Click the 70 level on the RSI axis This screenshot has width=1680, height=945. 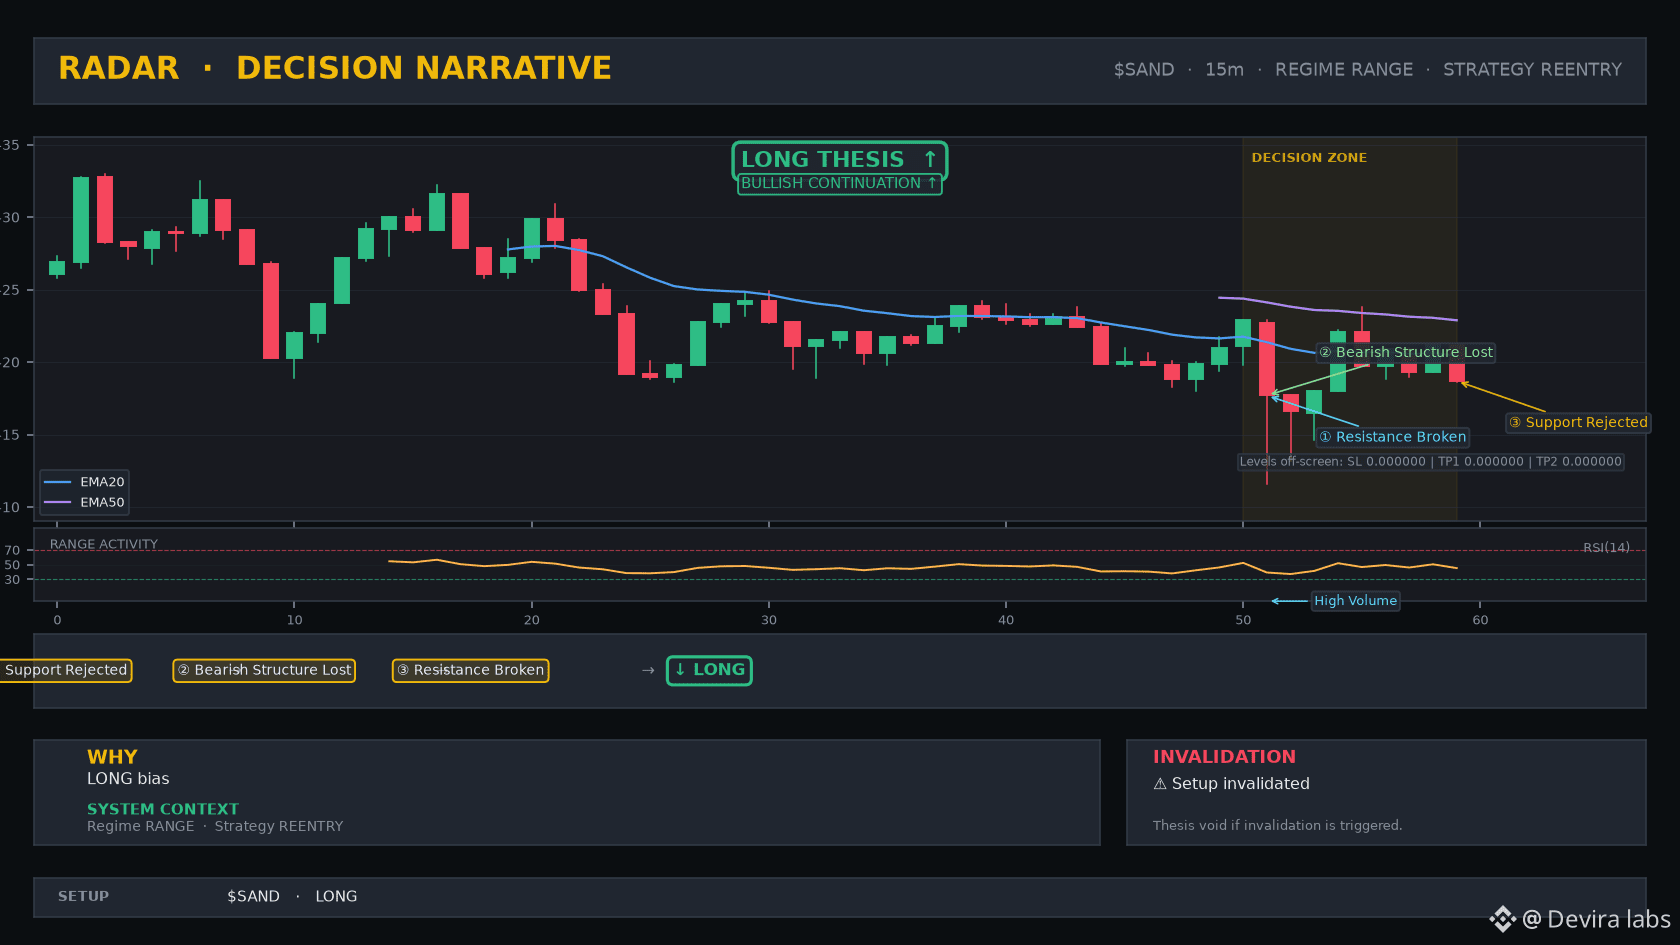tap(12, 550)
